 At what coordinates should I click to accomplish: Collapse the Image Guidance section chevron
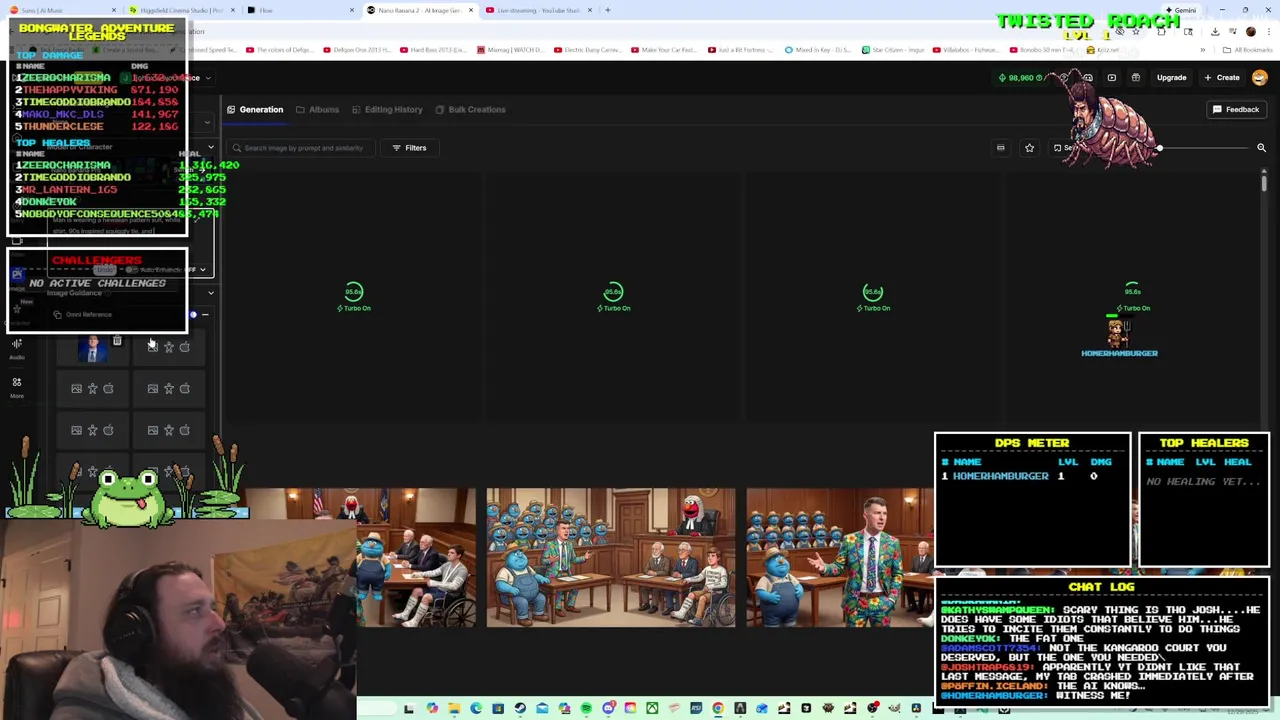point(210,293)
